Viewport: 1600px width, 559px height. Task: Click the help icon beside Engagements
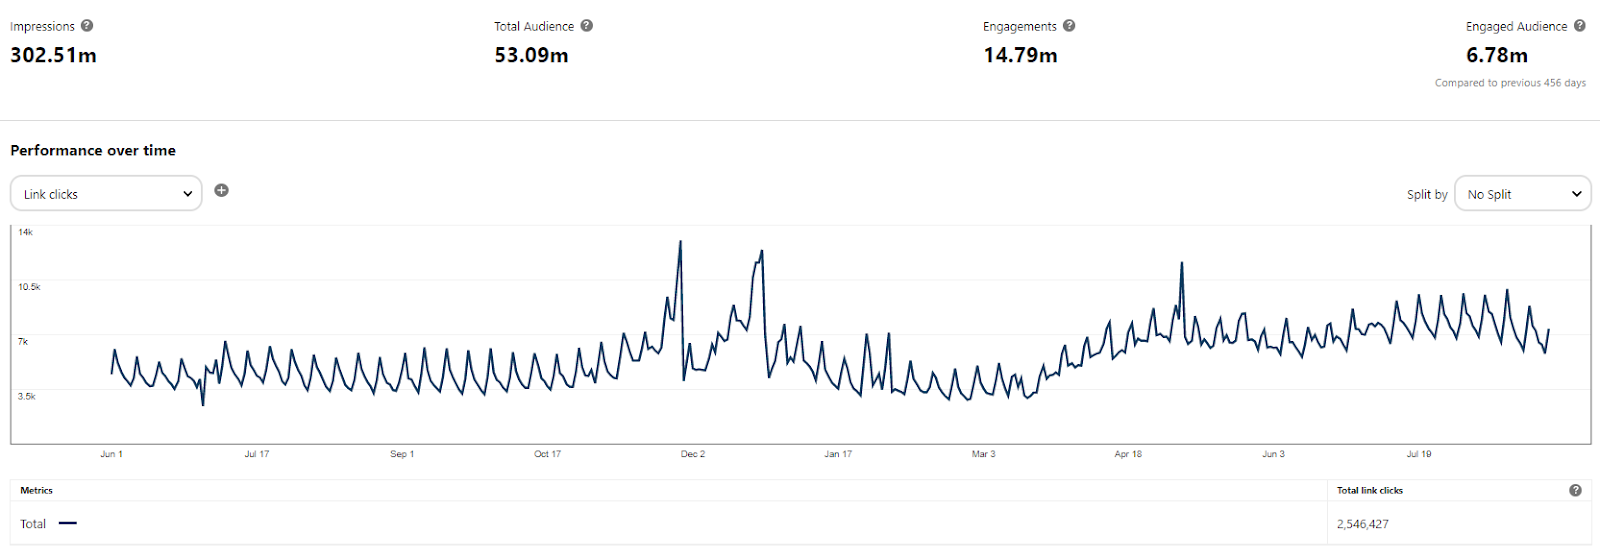point(1069,26)
